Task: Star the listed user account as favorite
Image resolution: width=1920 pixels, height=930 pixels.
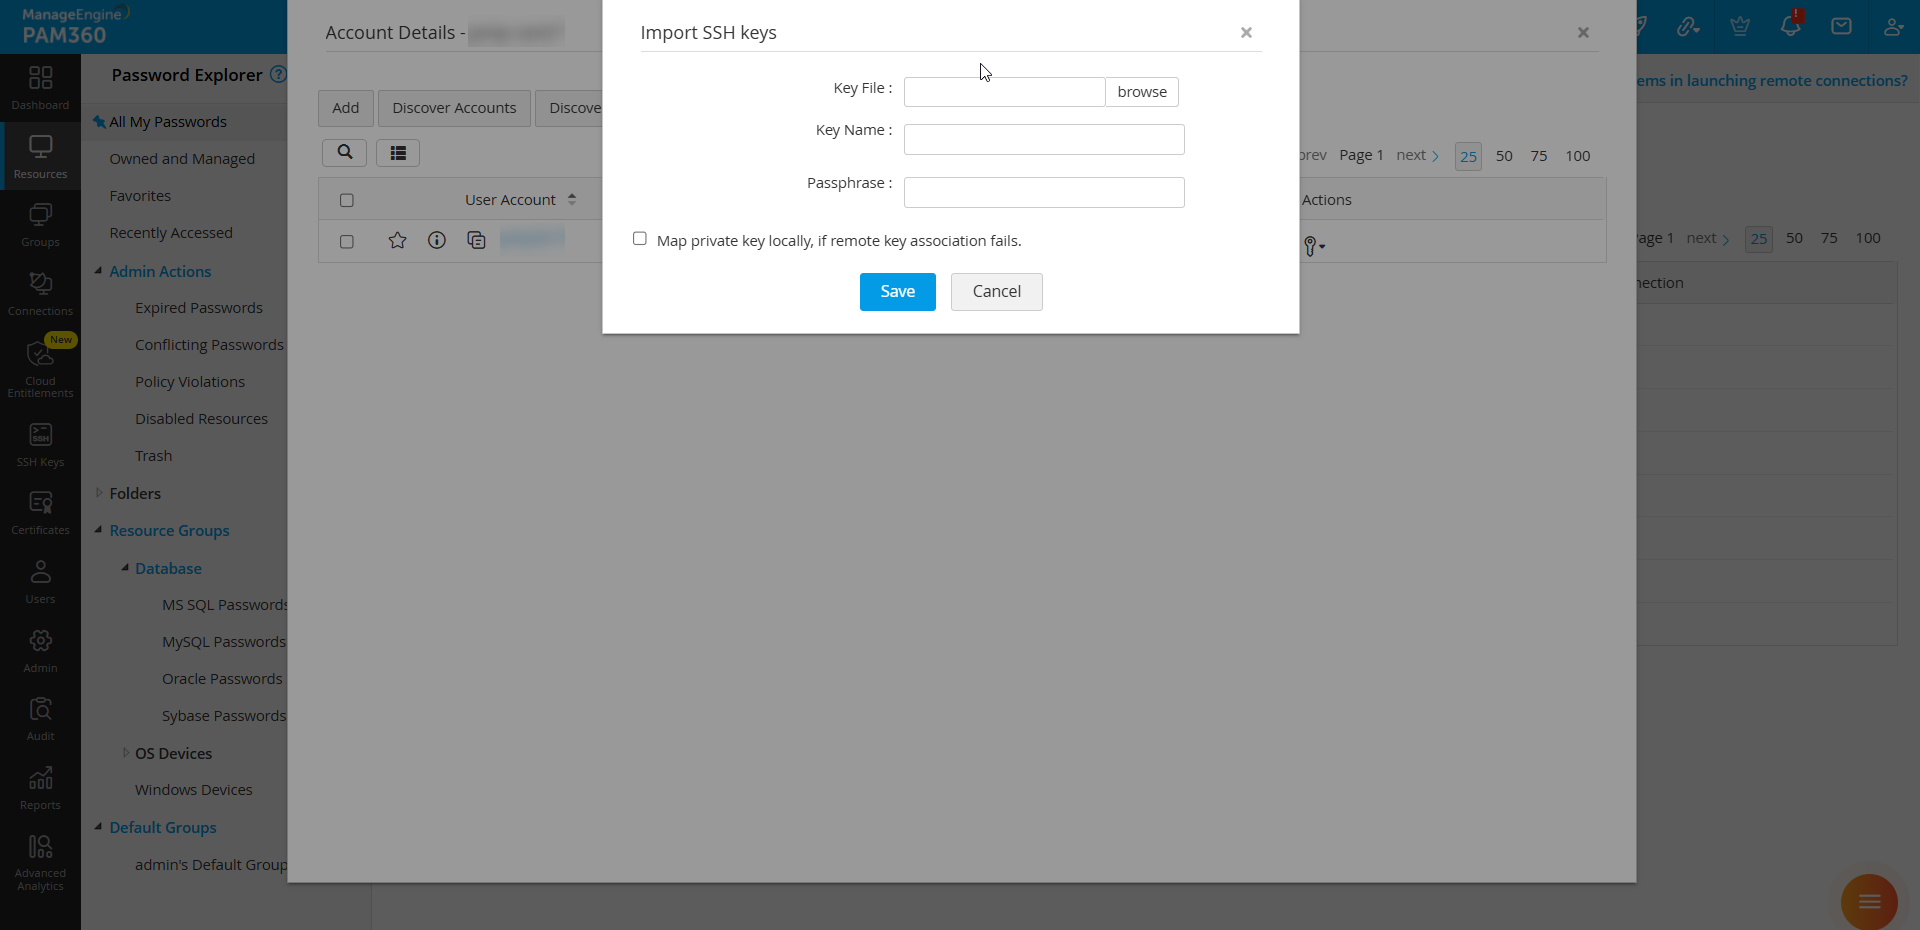Action: click(x=397, y=240)
